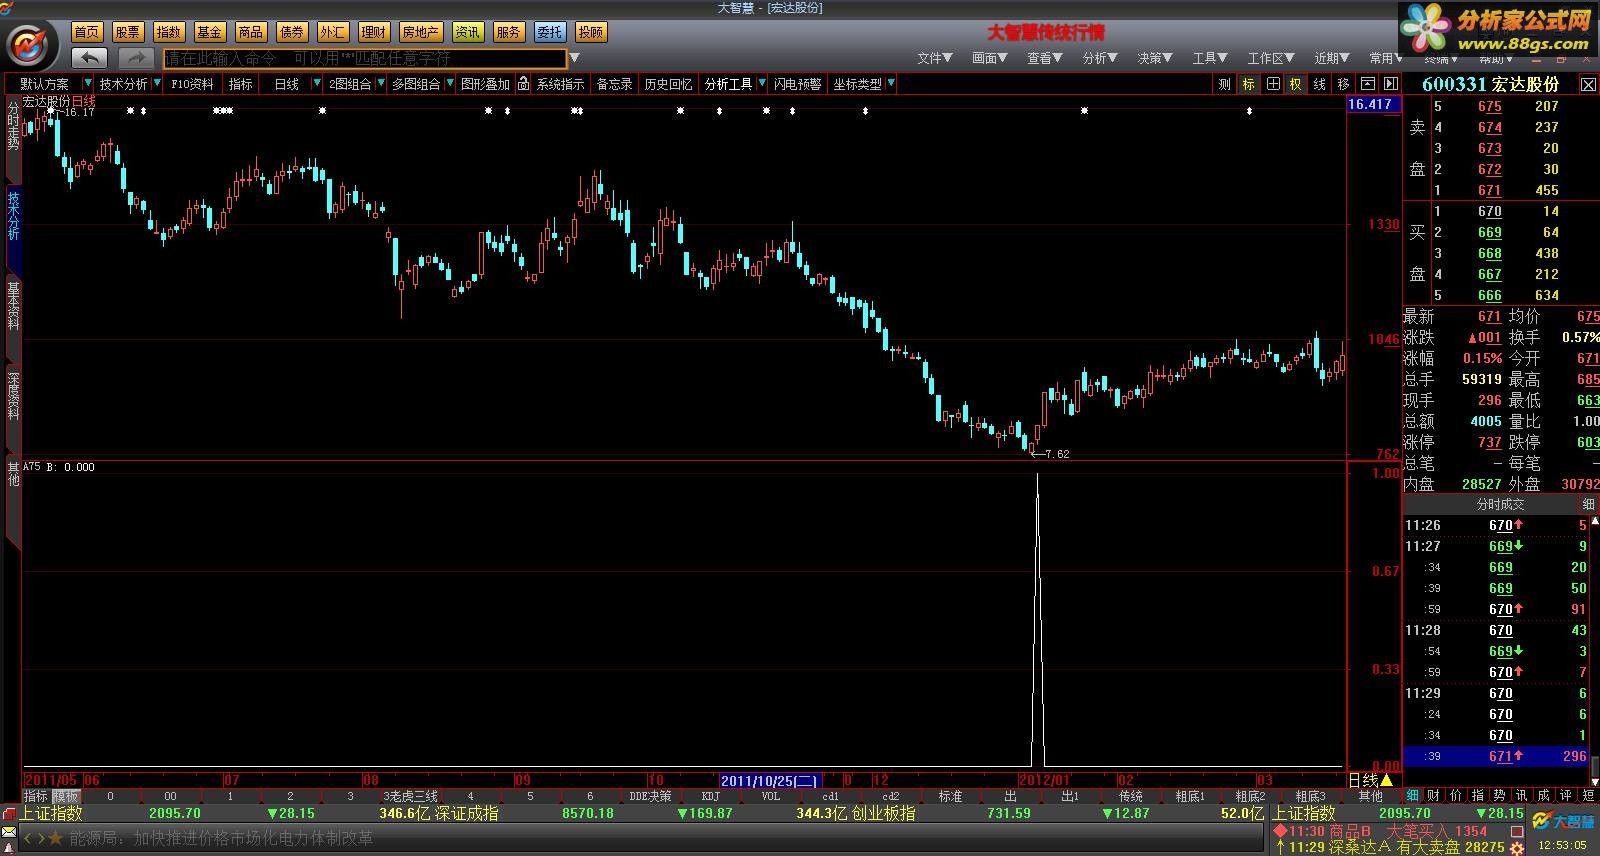Click the 大智慧 logo in bottom right

[1565, 822]
